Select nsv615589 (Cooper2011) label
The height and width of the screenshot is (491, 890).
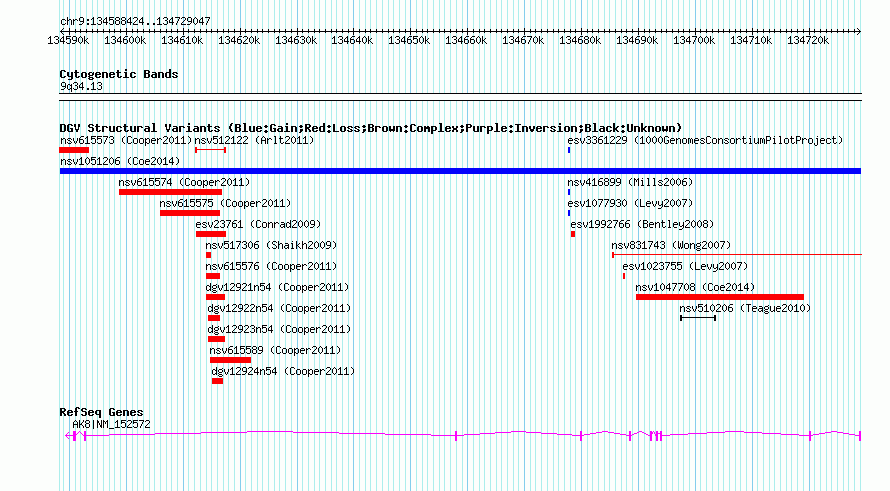click(x=275, y=350)
